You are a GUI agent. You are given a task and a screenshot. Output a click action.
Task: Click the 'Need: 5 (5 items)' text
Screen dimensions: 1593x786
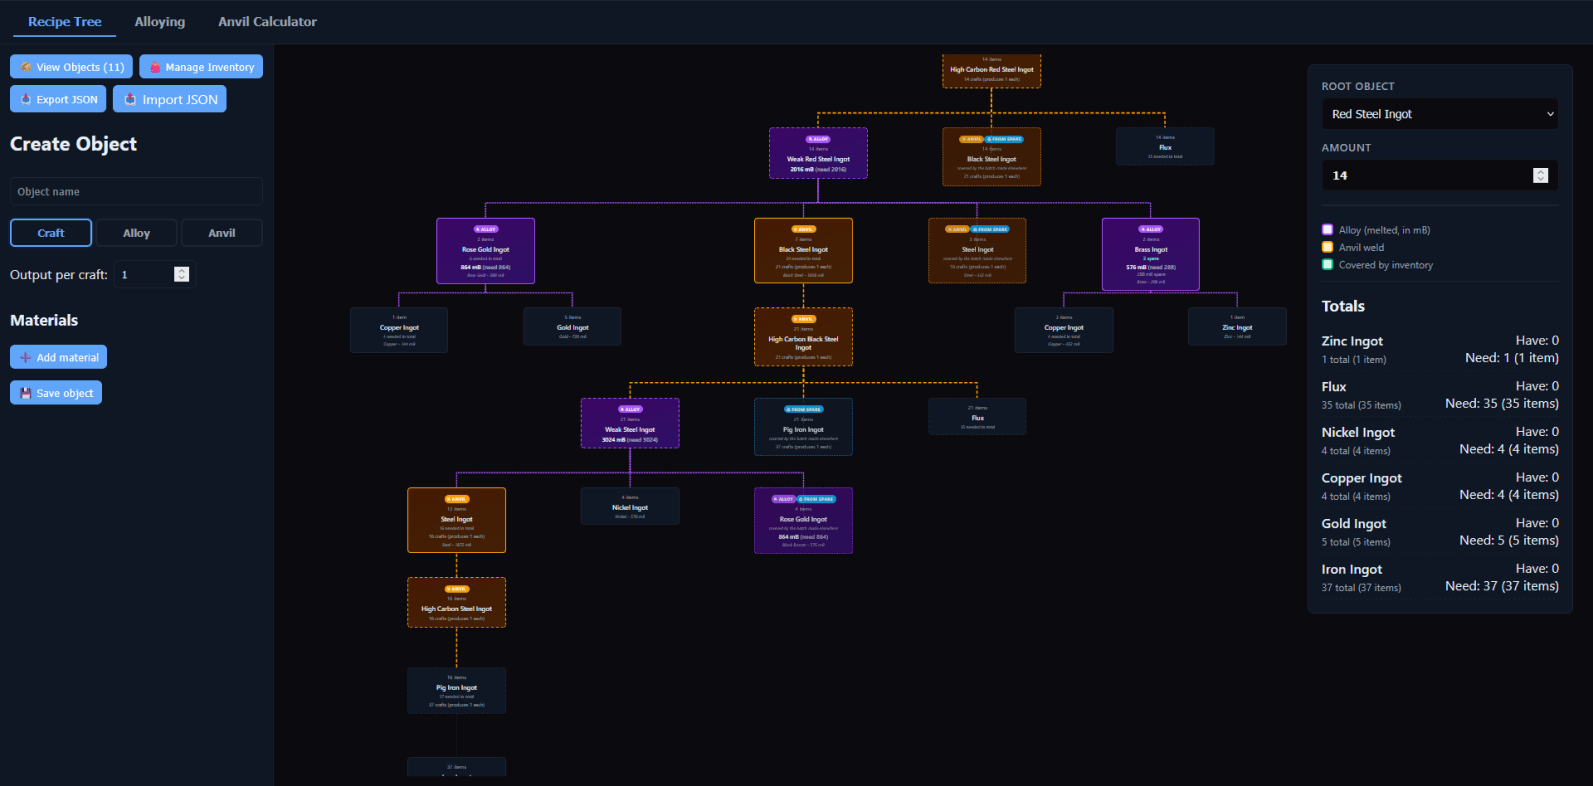point(1509,541)
